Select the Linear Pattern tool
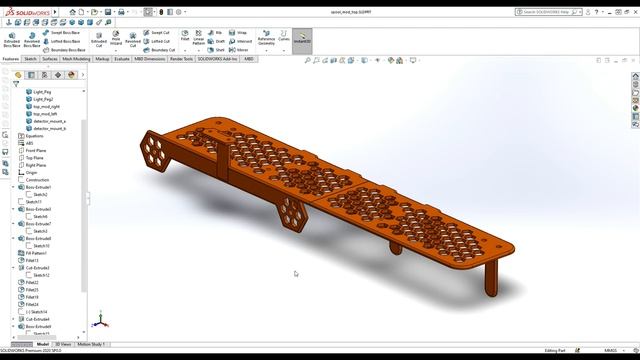The image size is (640, 360). (198, 37)
